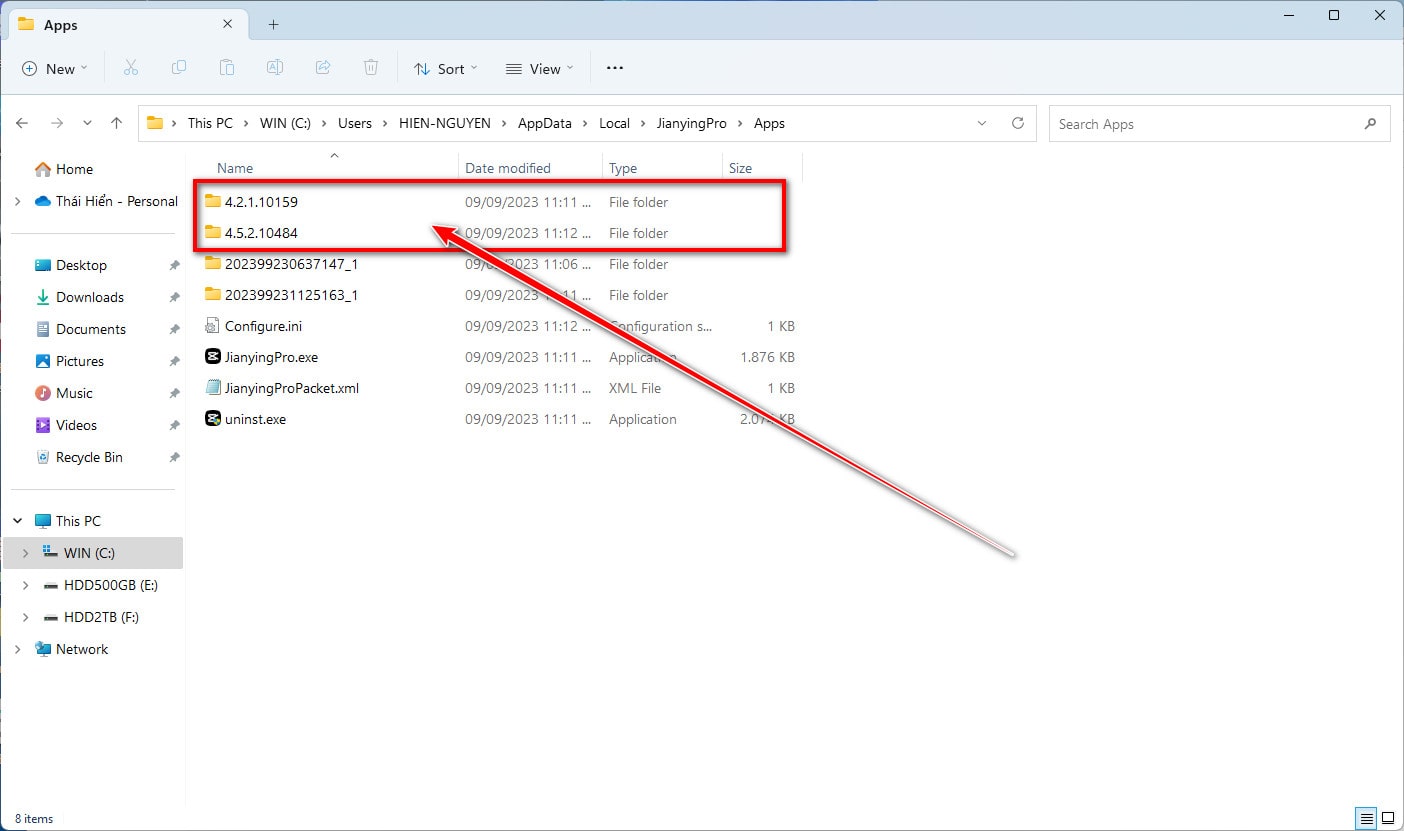Switch to large thumbnails view icon

pyautogui.click(x=1386, y=818)
